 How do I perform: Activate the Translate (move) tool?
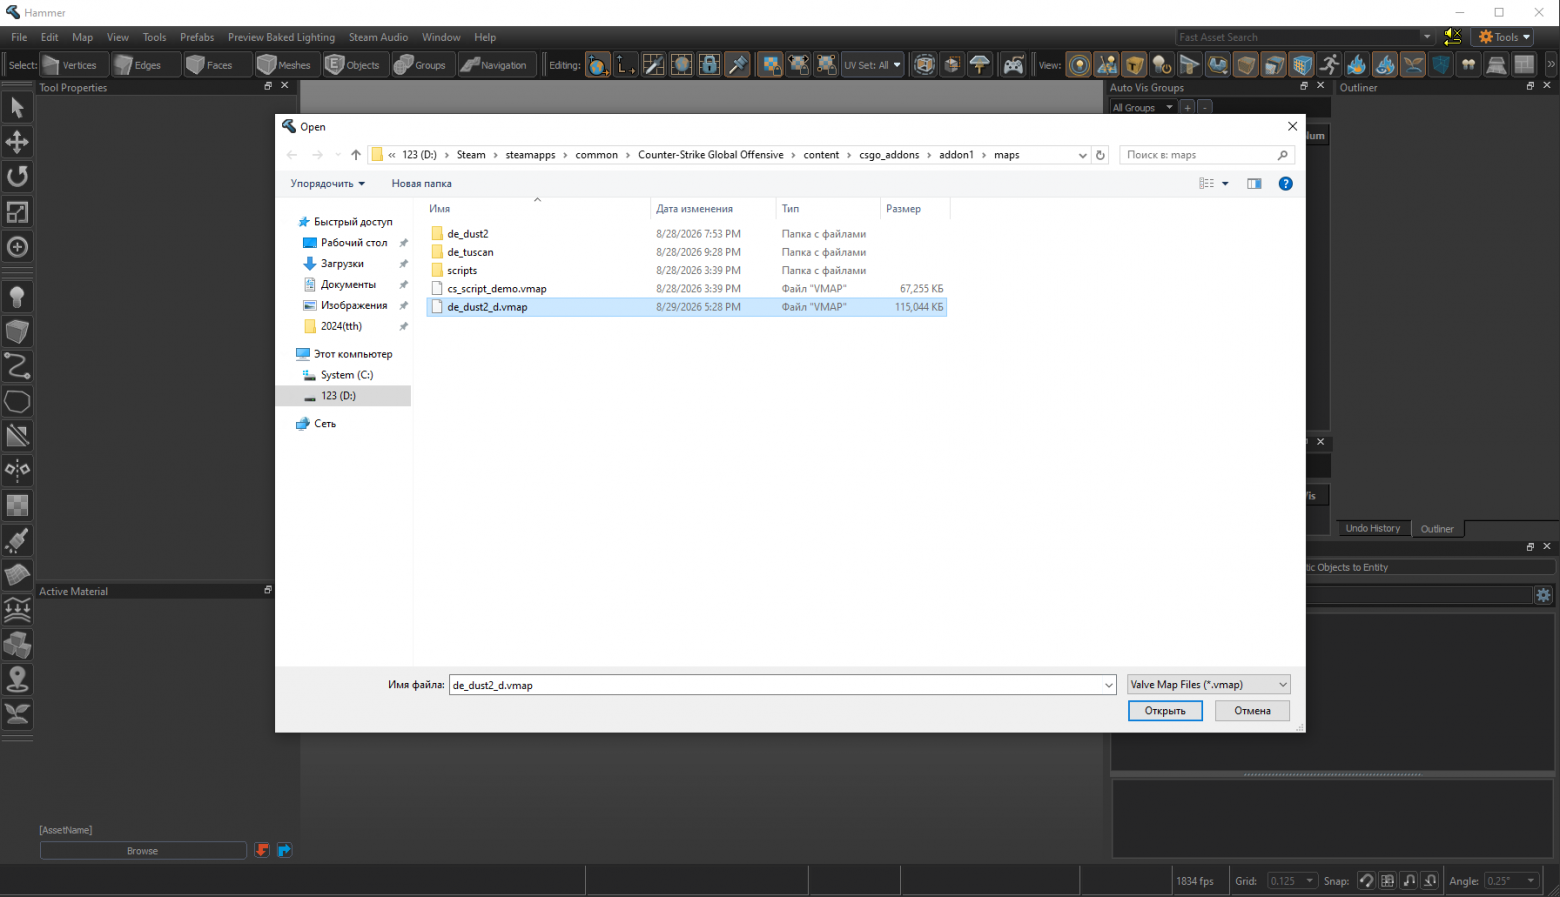click(x=17, y=142)
